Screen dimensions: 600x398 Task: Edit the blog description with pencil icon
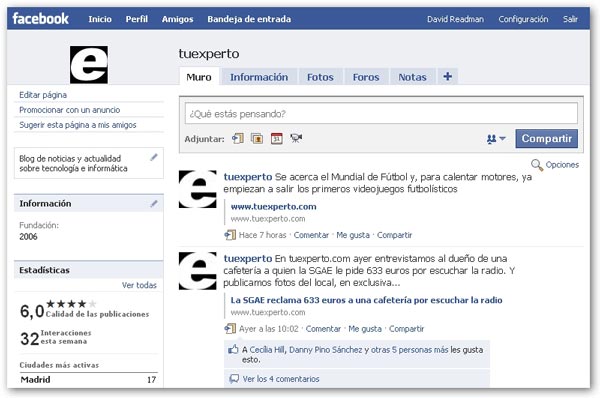[x=154, y=157]
